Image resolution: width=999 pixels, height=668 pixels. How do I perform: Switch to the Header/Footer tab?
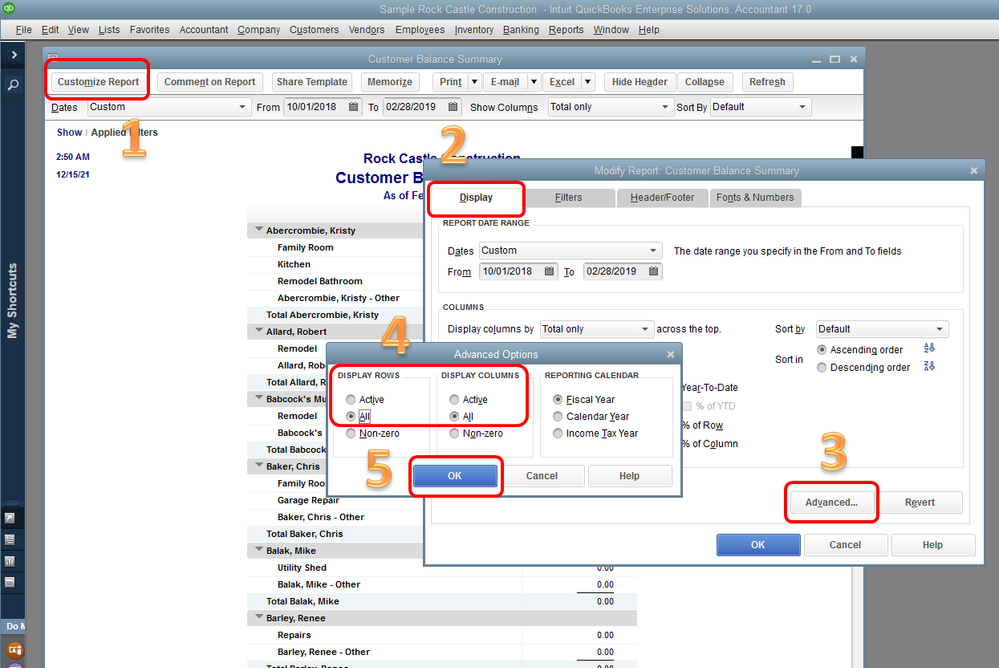(x=662, y=198)
